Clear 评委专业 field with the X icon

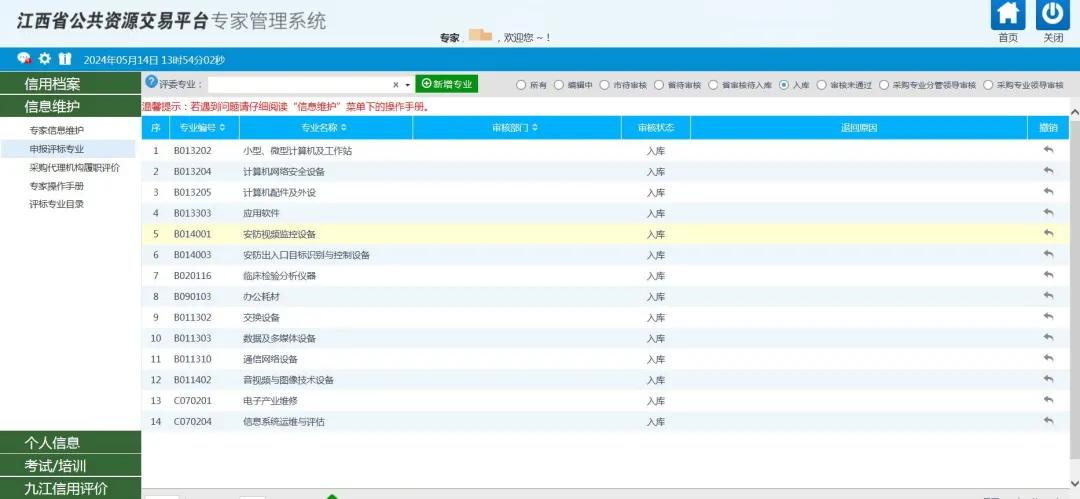[x=395, y=85]
